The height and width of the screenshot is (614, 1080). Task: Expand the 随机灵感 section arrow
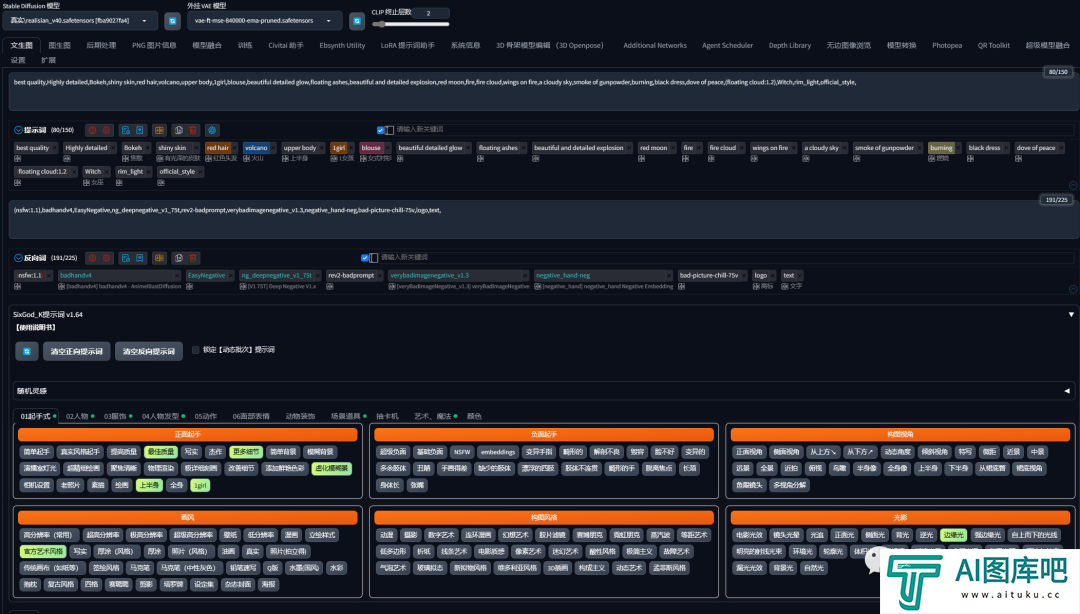tap(1067, 391)
